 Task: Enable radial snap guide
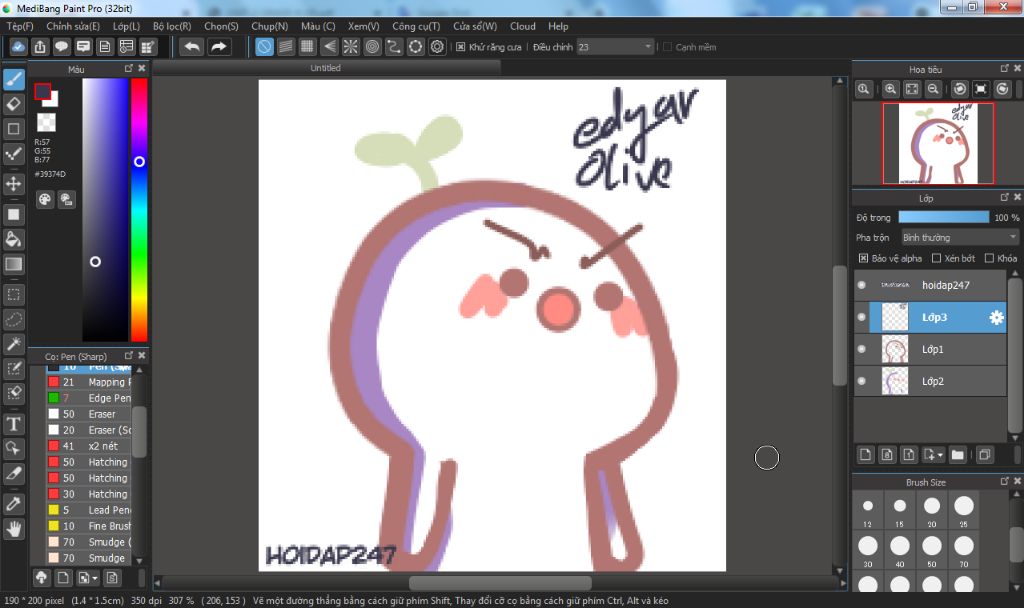[x=351, y=46]
